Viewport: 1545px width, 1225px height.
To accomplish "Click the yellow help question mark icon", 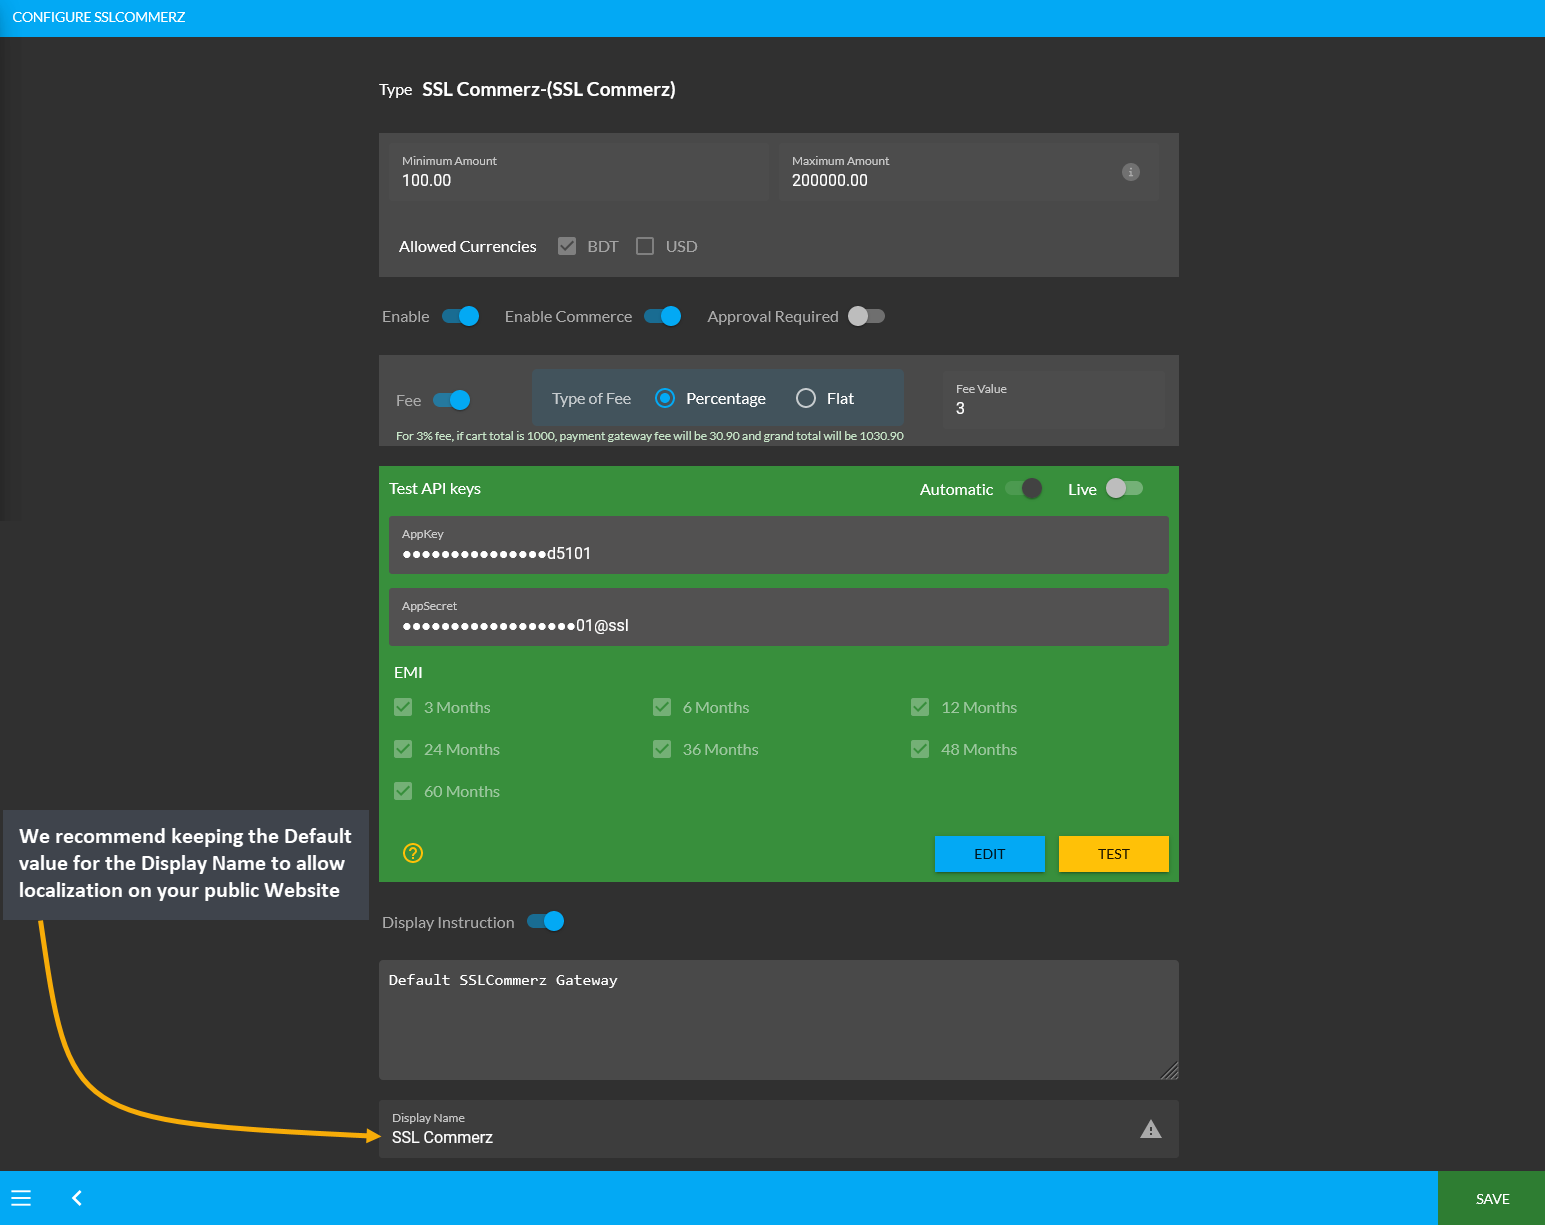I will (413, 853).
